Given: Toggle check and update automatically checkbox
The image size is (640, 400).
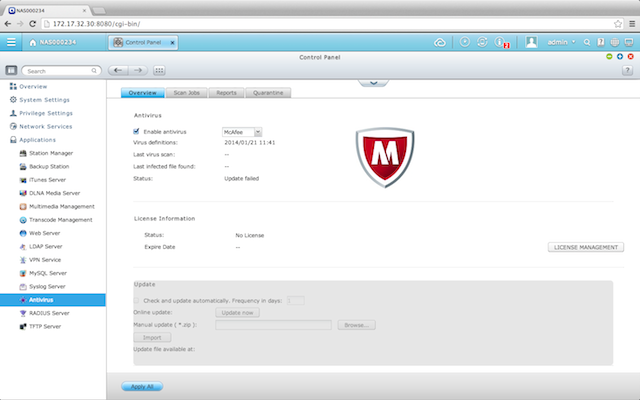Looking at the screenshot, I should click(137, 300).
